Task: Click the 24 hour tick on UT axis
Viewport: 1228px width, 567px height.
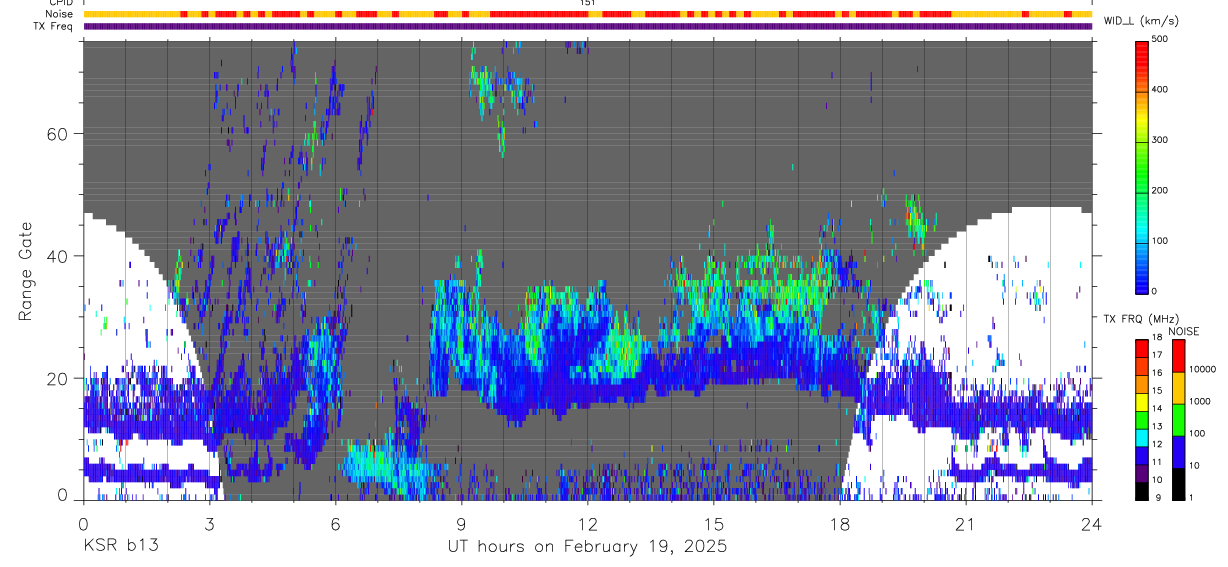Action: click(x=1091, y=522)
